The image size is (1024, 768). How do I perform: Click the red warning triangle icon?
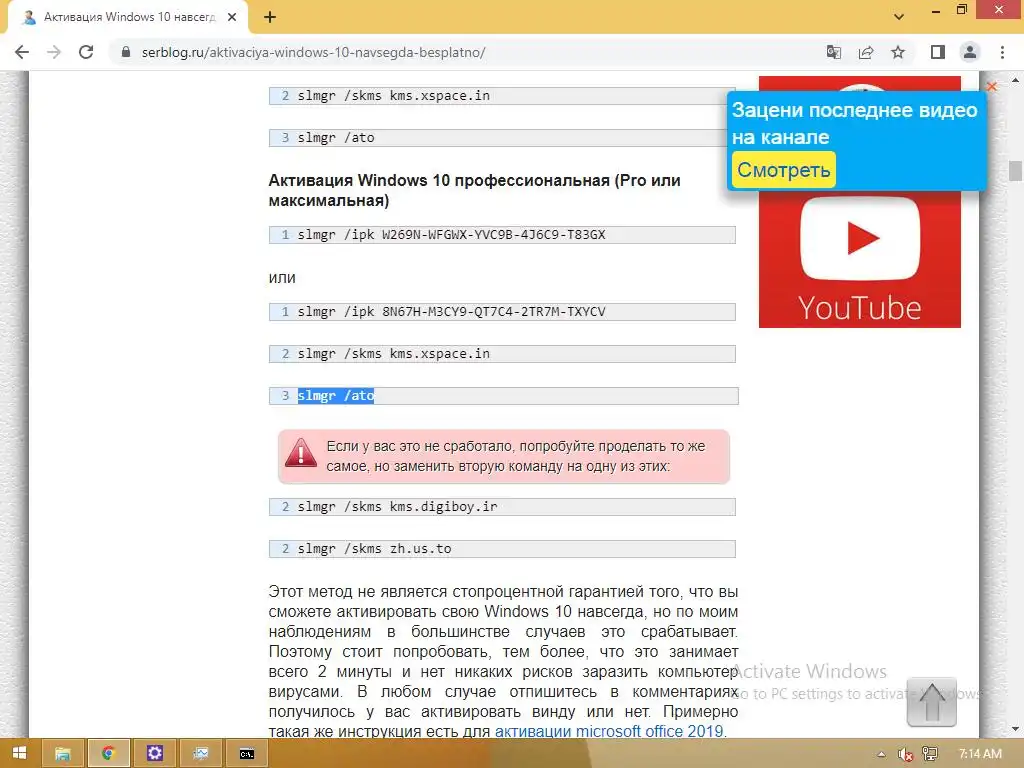[301, 452]
